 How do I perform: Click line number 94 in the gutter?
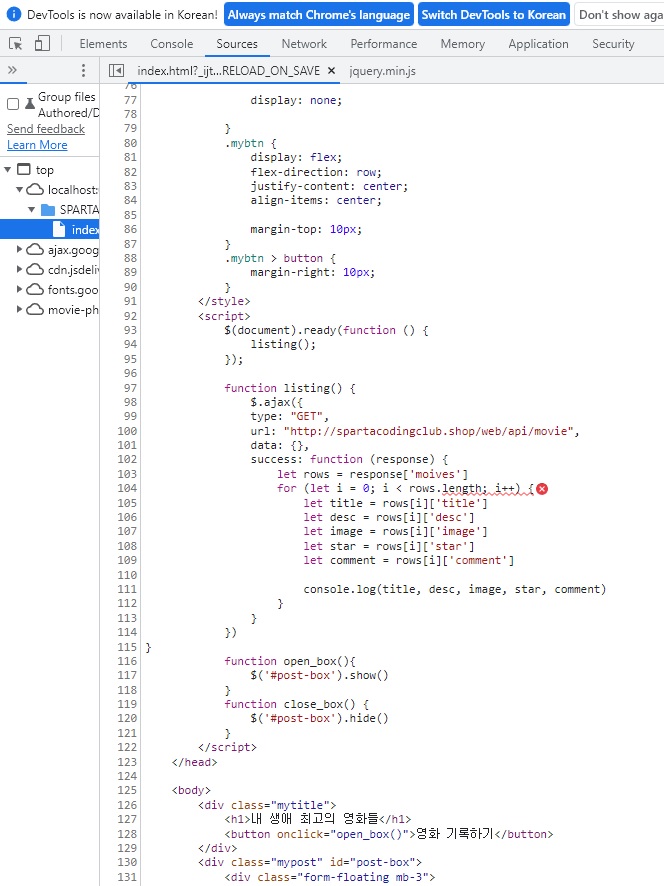[130, 344]
